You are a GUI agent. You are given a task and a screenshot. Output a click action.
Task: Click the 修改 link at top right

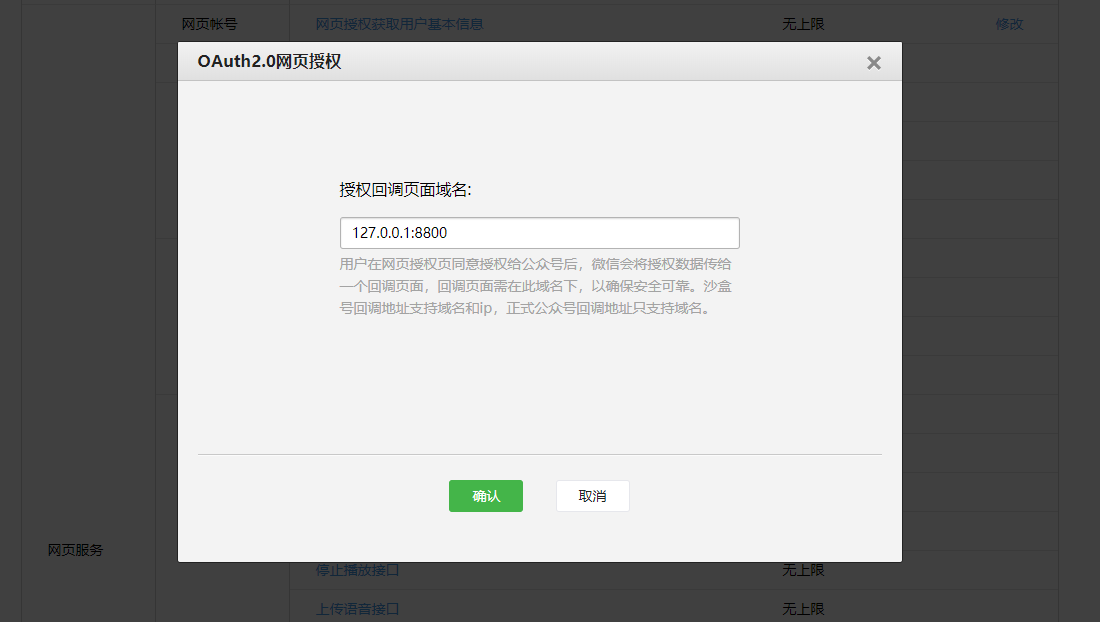coord(1010,23)
